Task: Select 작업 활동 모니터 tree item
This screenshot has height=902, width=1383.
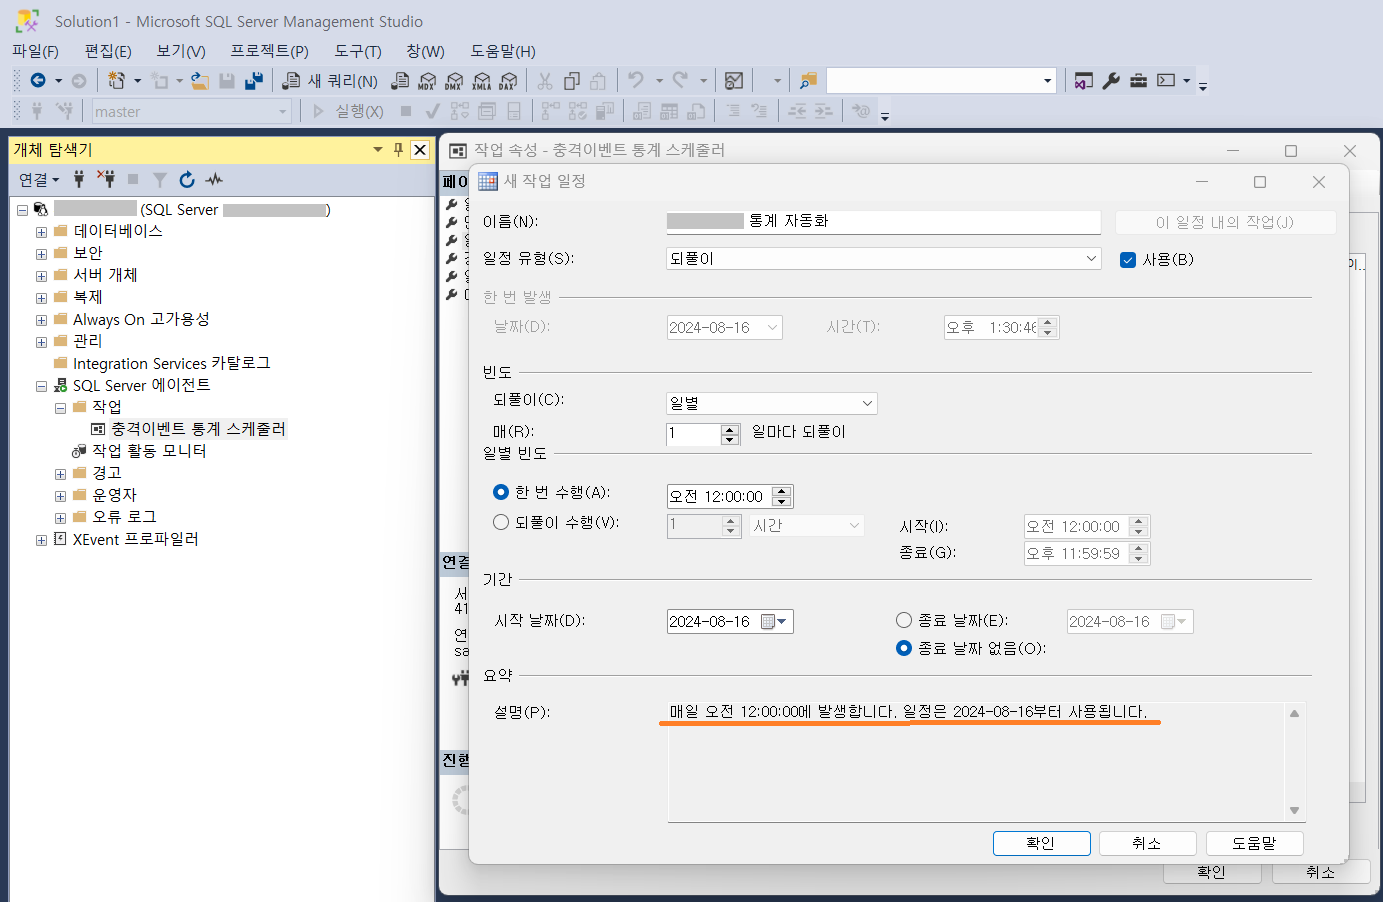Action: (x=149, y=451)
